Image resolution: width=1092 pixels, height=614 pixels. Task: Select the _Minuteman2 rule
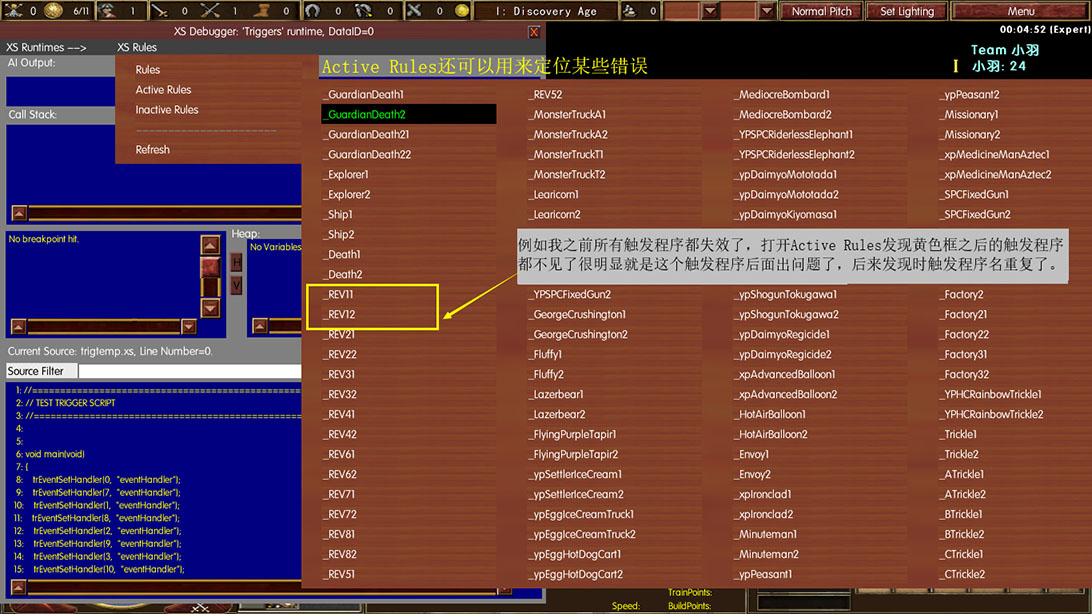point(767,555)
